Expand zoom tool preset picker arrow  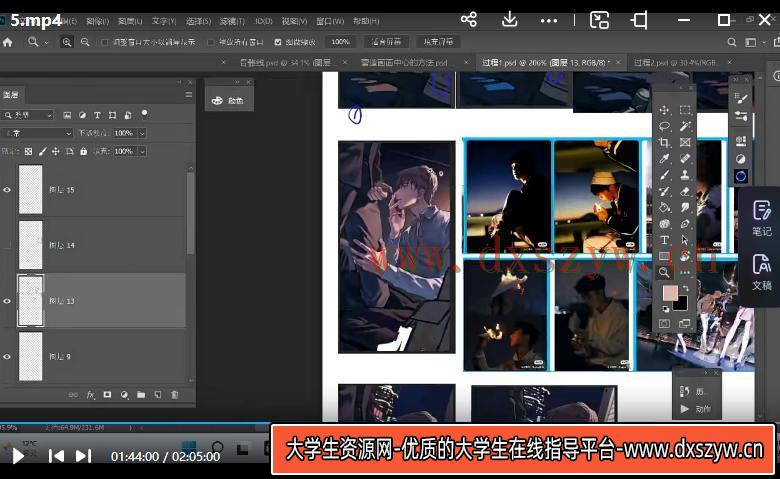[x=46, y=43]
